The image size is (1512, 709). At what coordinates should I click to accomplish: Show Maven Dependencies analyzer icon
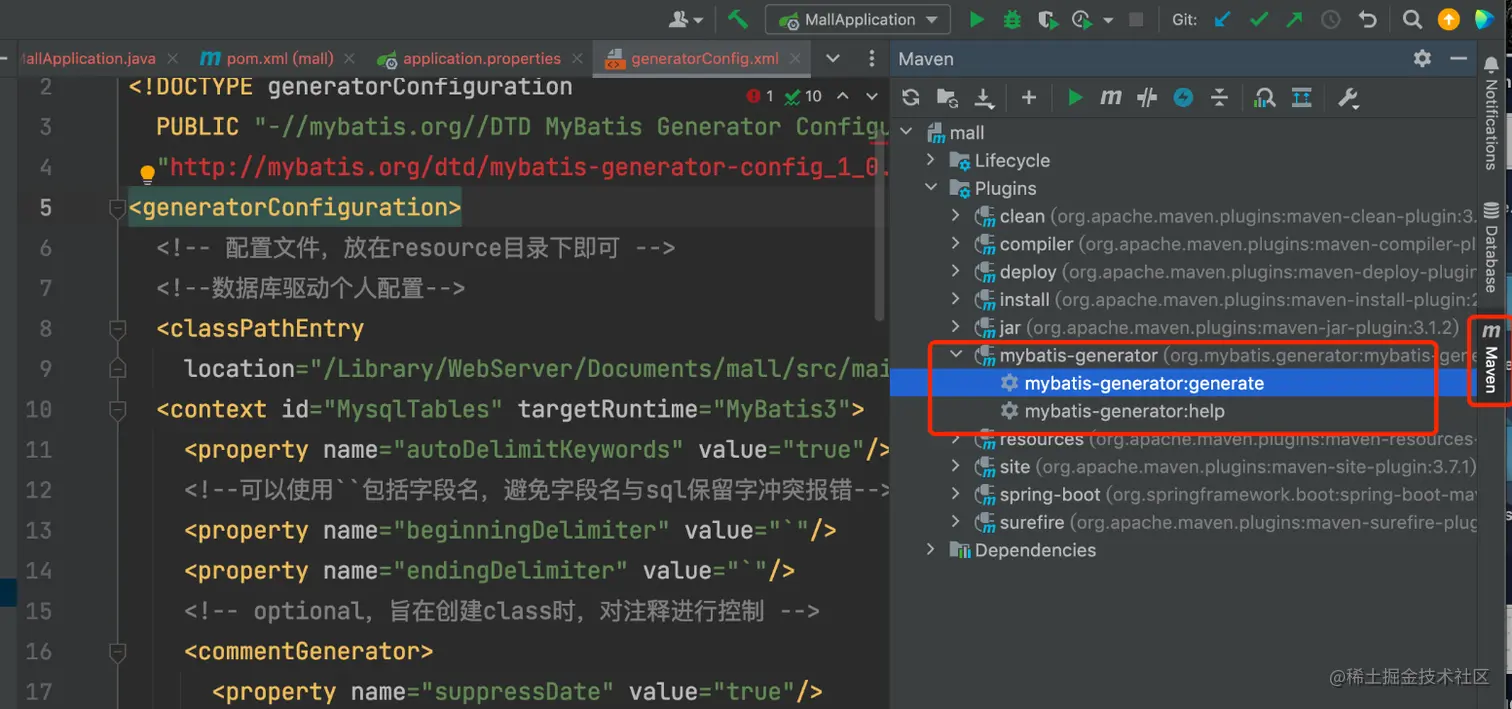(1265, 97)
